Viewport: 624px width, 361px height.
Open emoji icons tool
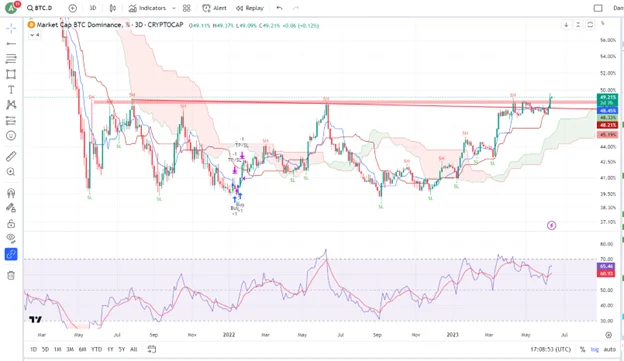click(11, 136)
